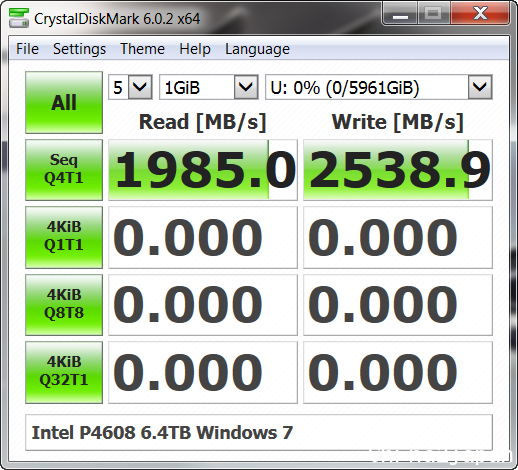
Task: Open the test count dropdown showing 5
Action: coord(130,87)
